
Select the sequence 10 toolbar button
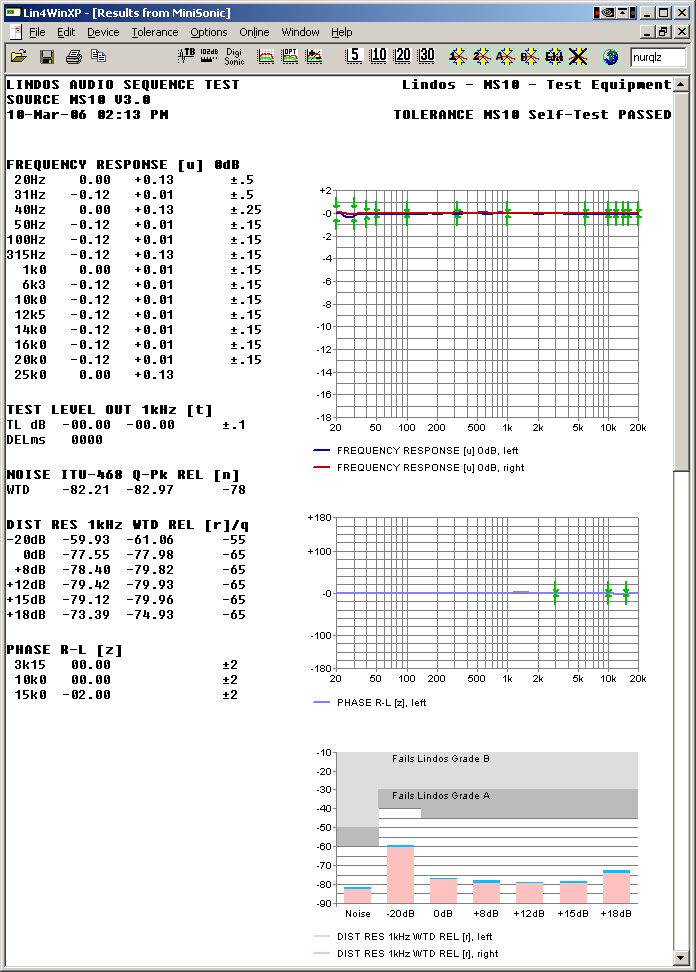(378, 56)
